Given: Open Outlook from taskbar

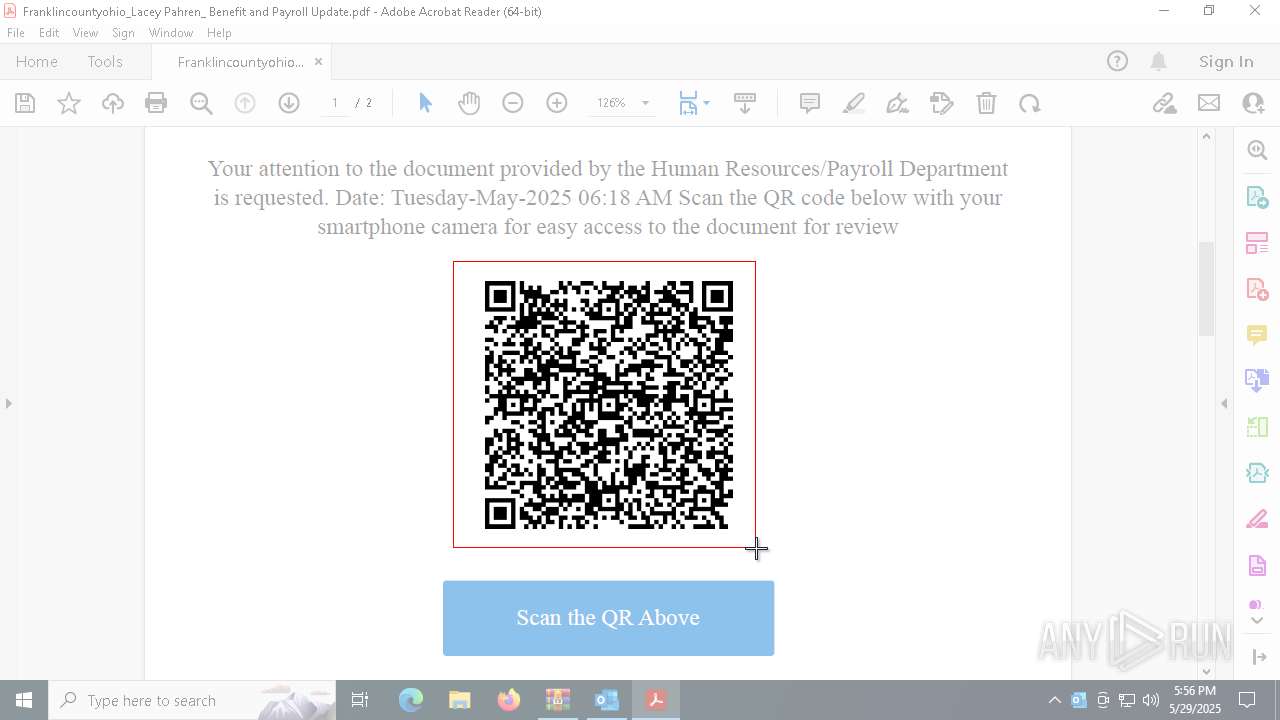Looking at the screenshot, I should click(607, 700).
